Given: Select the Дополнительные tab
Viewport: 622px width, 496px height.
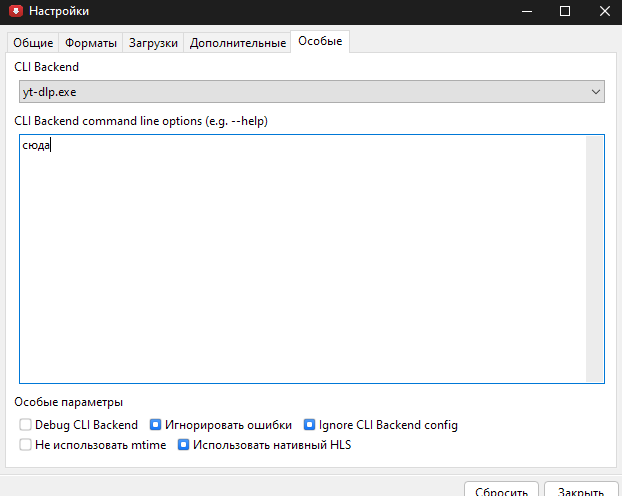Looking at the screenshot, I should [237, 43].
